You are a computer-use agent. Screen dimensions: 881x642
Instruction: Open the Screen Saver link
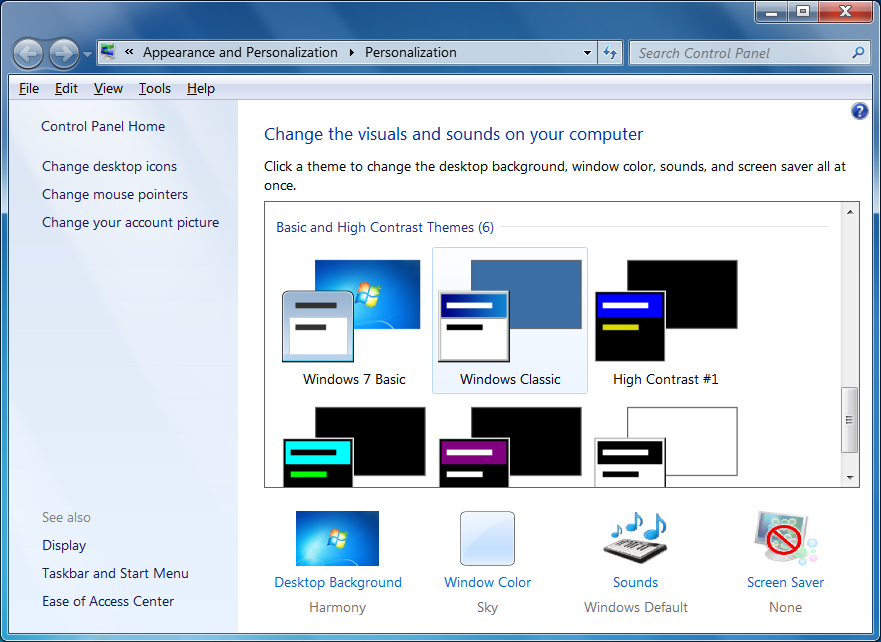(785, 582)
